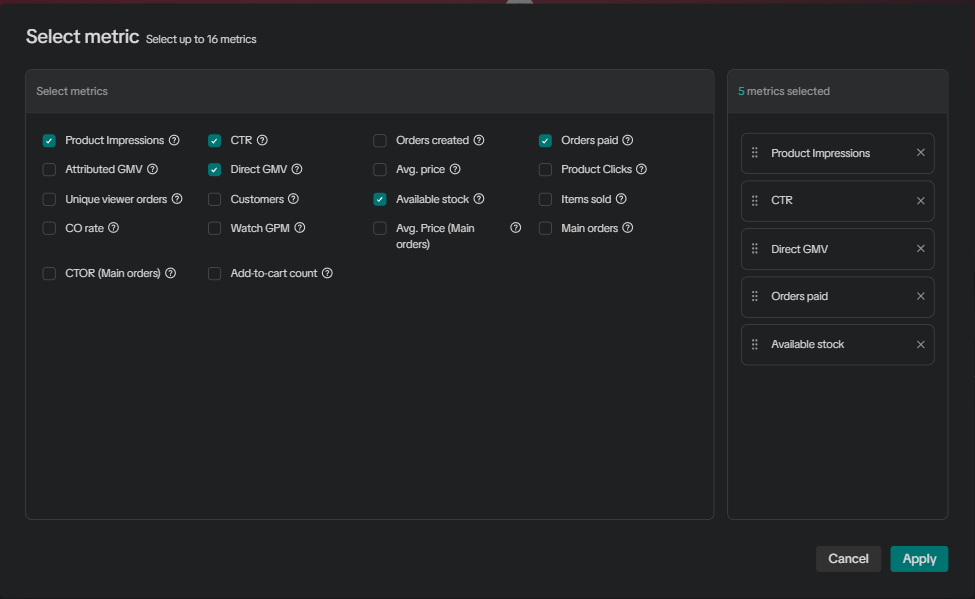Screen dimensions: 975x599
Task: Click the question mark icon next to Orders created
Action: [479, 141]
